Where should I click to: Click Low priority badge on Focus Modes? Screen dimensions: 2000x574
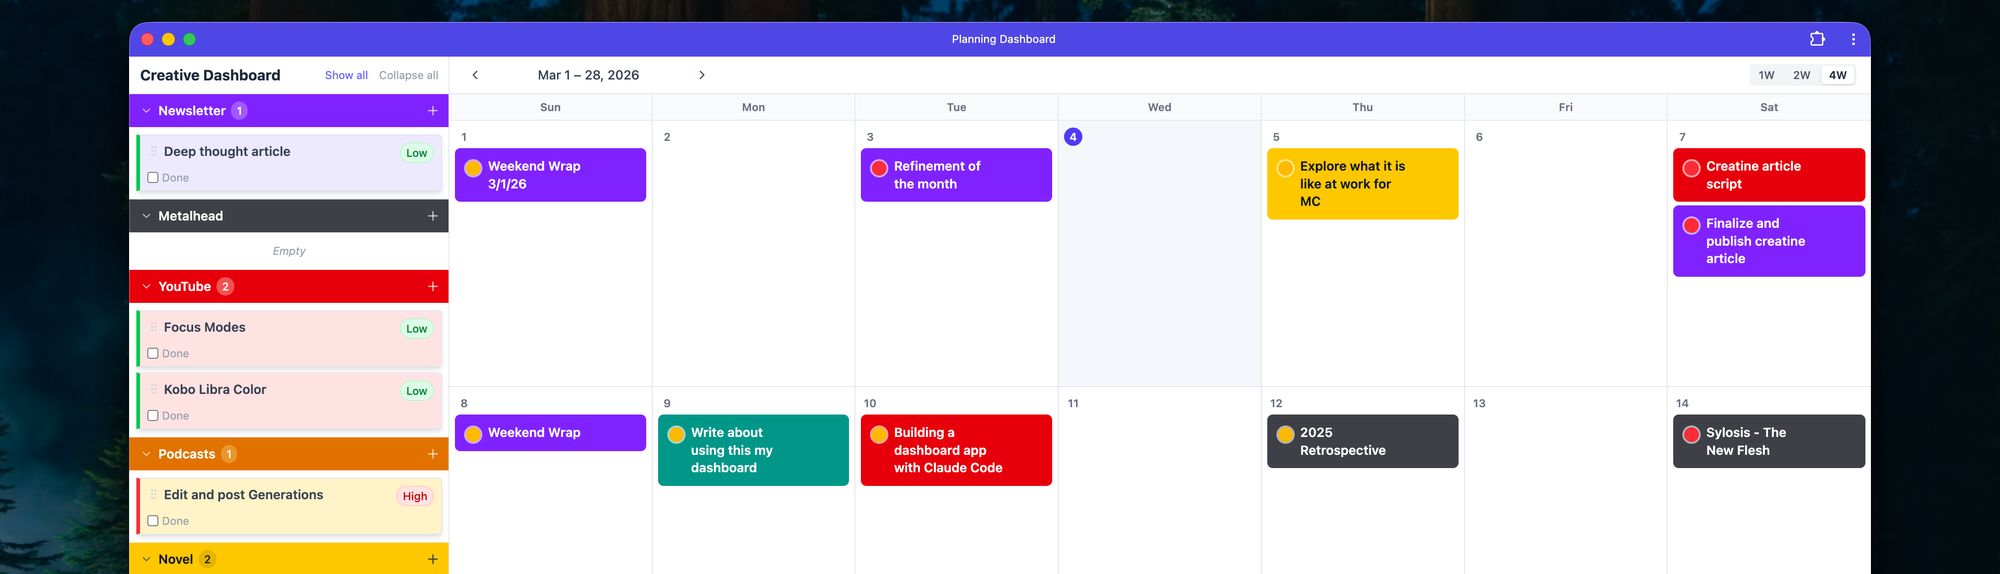tap(417, 329)
